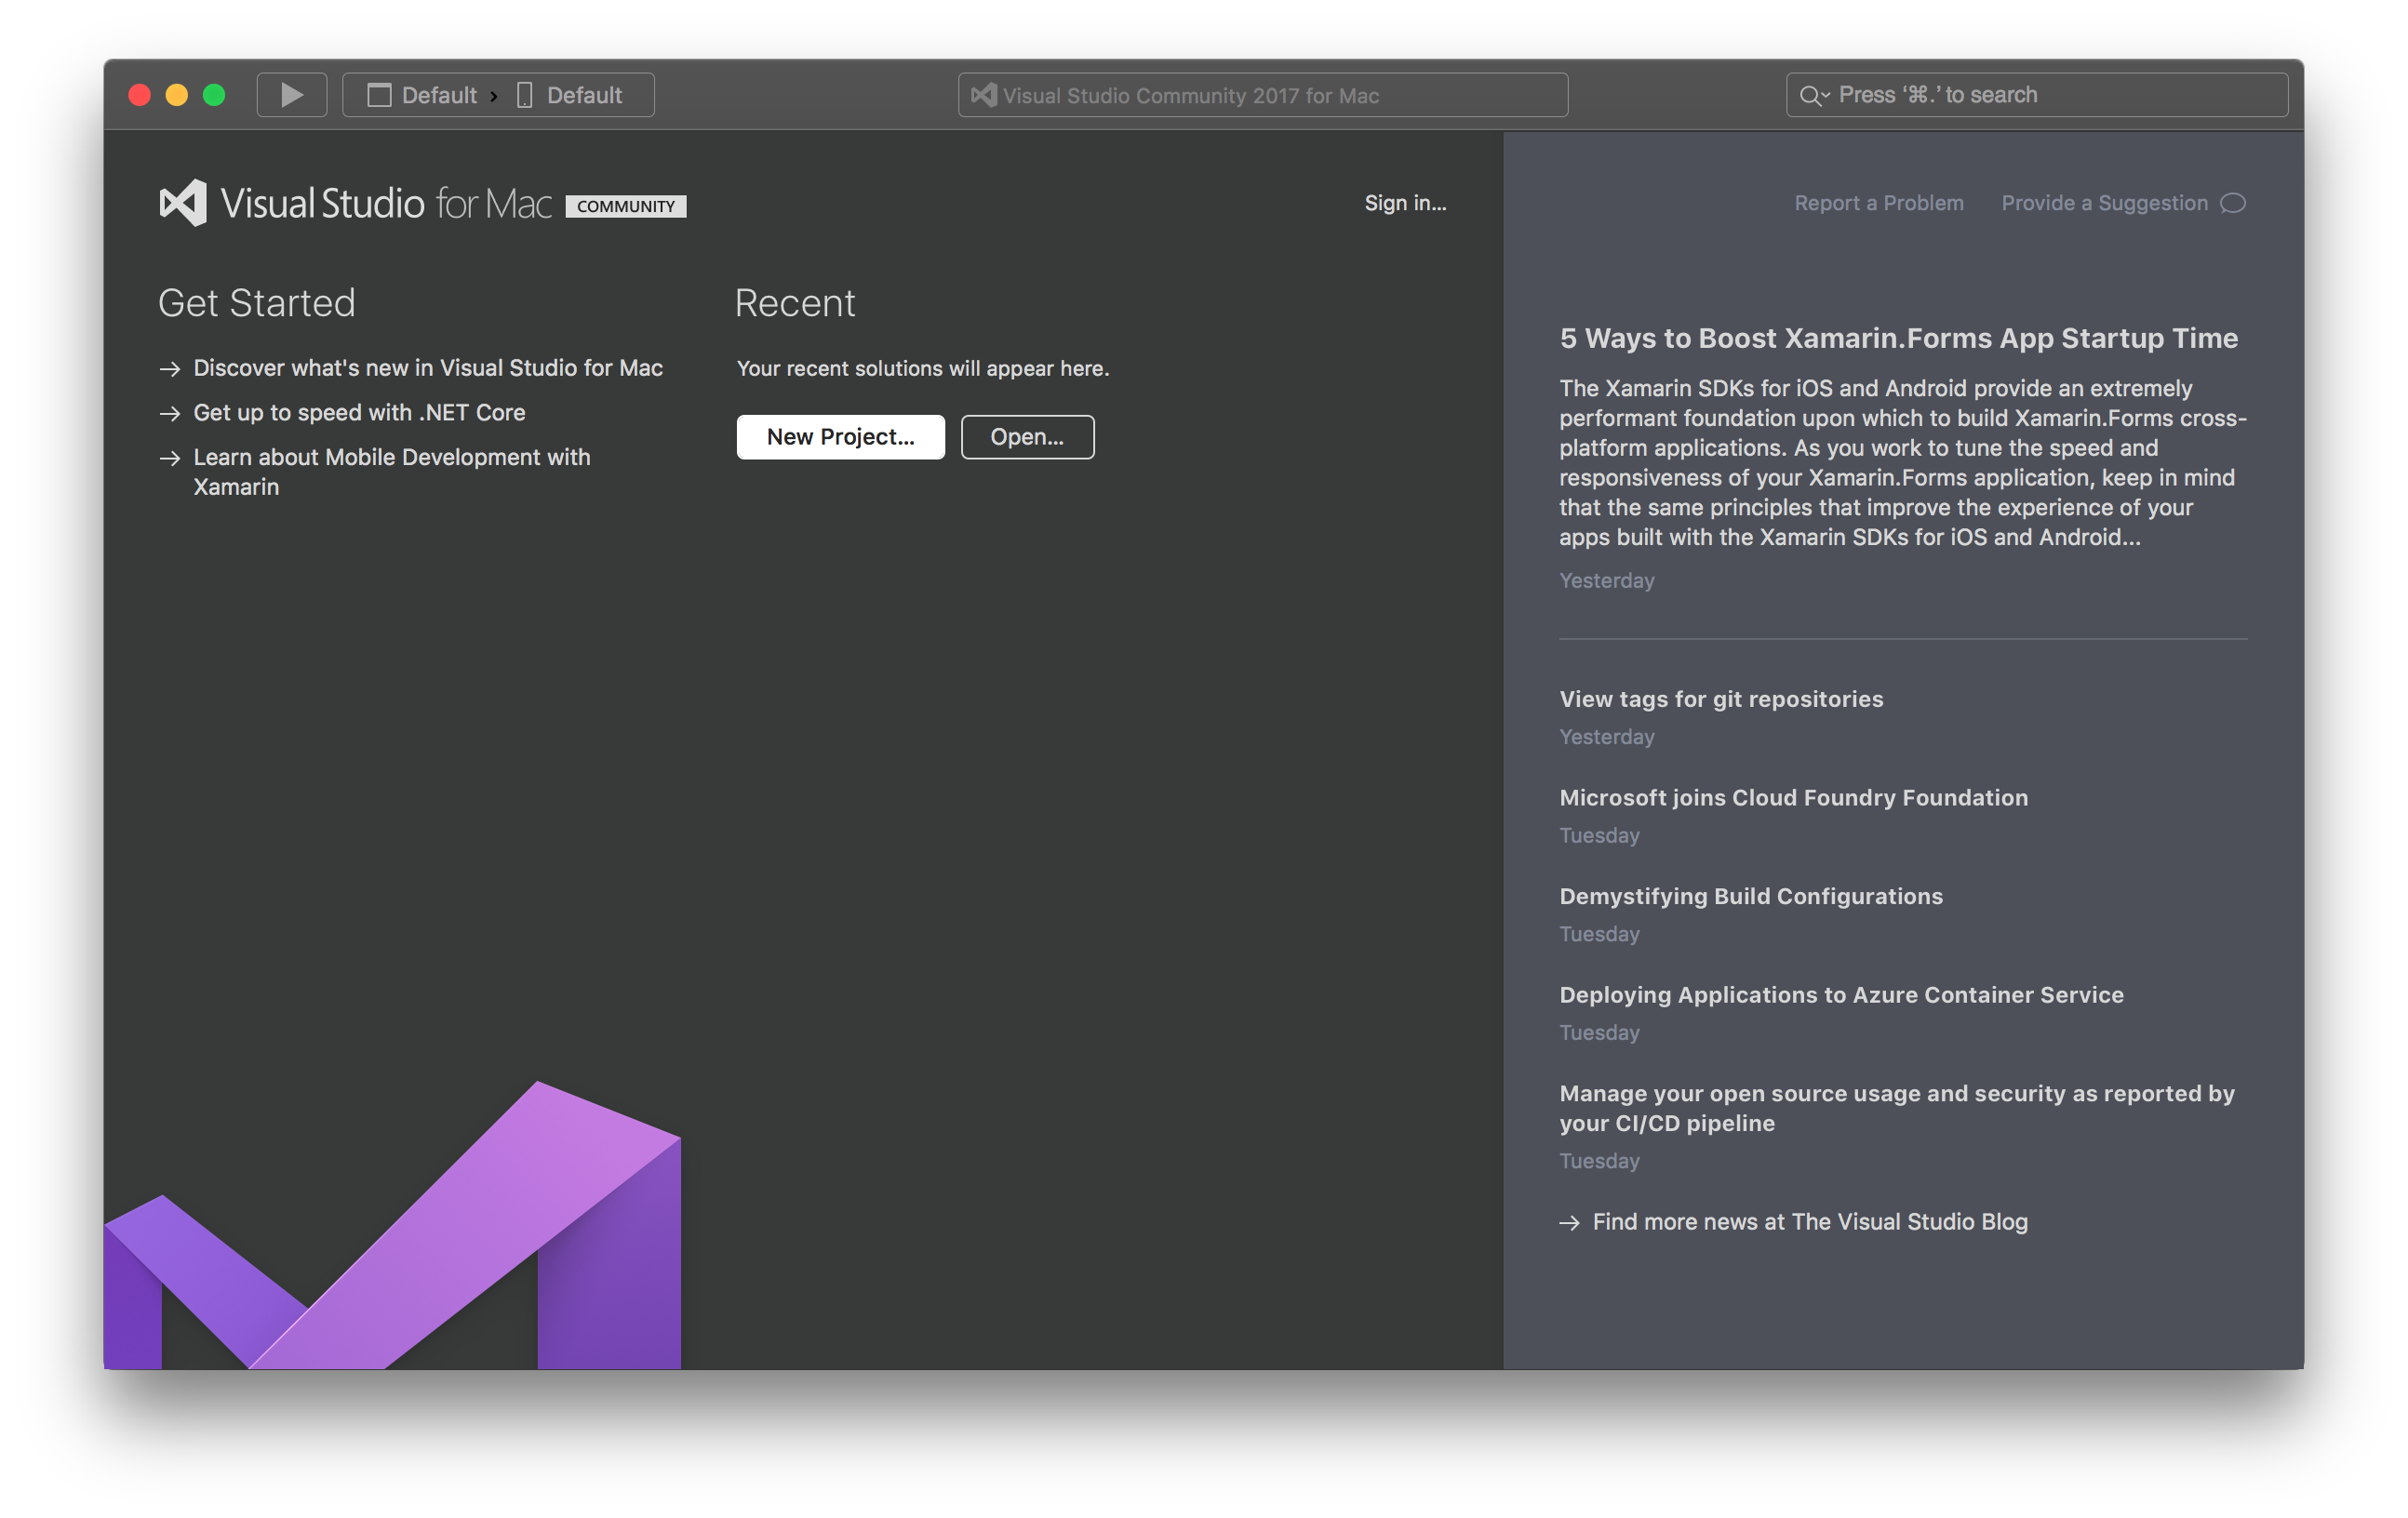
Task: Open the Default configuration selector
Action: pos(422,95)
